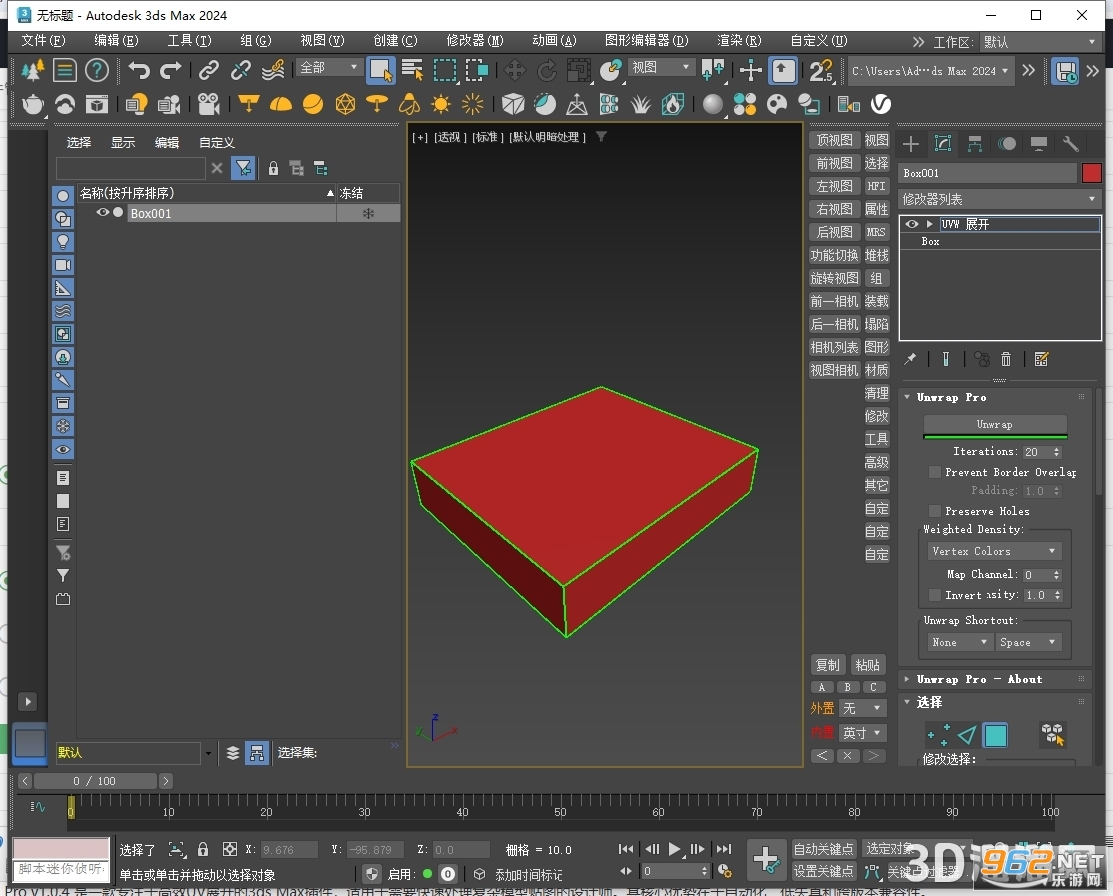Click the Undo arrow icon
Screen dimensions: 1113x896
point(139,70)
